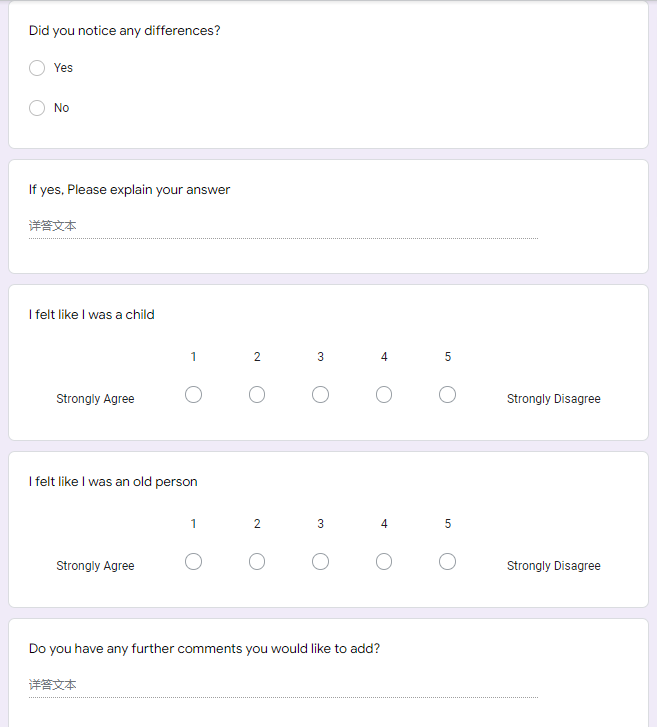
Task: Click the 'Did you notice any differences?' question title
Action: (x=125, y=31)
